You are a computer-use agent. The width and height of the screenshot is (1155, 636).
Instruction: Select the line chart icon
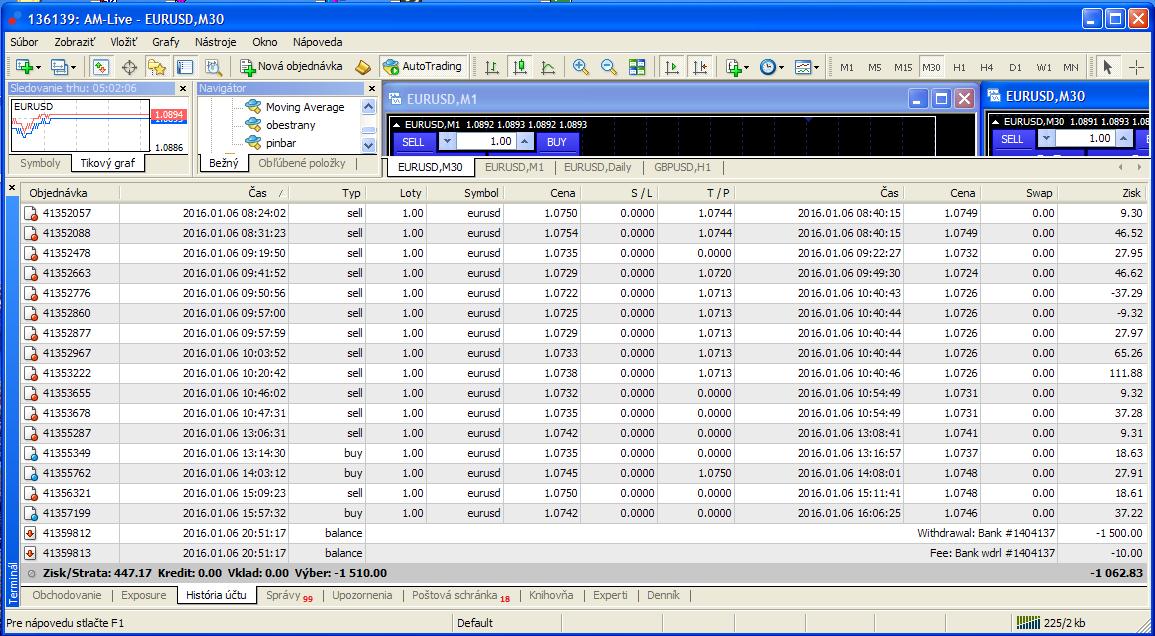(x=548, y=67)
